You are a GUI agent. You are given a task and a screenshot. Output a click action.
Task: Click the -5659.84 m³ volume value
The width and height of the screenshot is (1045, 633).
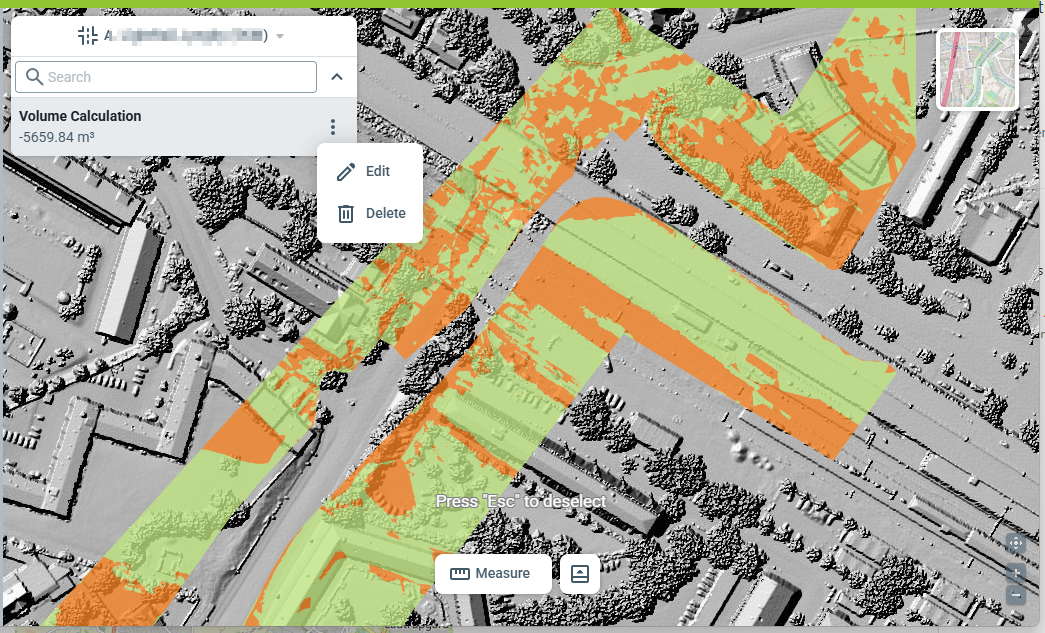click(x=57, y=137)
